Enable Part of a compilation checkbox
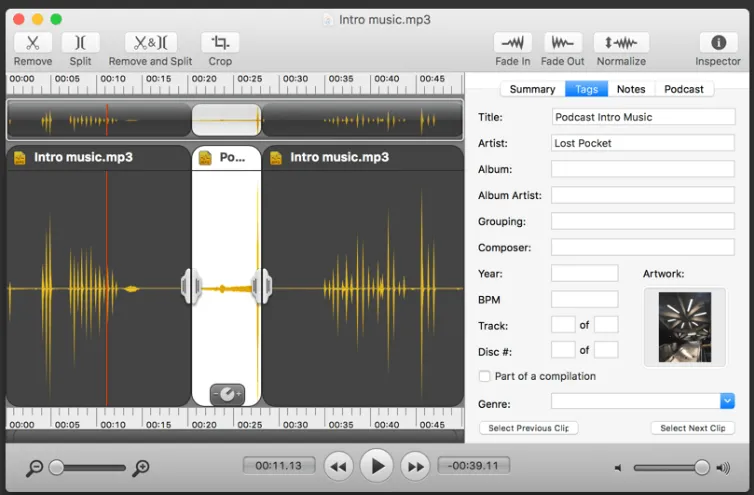The height and width of the screenshot is (495, 754). pos(485,376)
